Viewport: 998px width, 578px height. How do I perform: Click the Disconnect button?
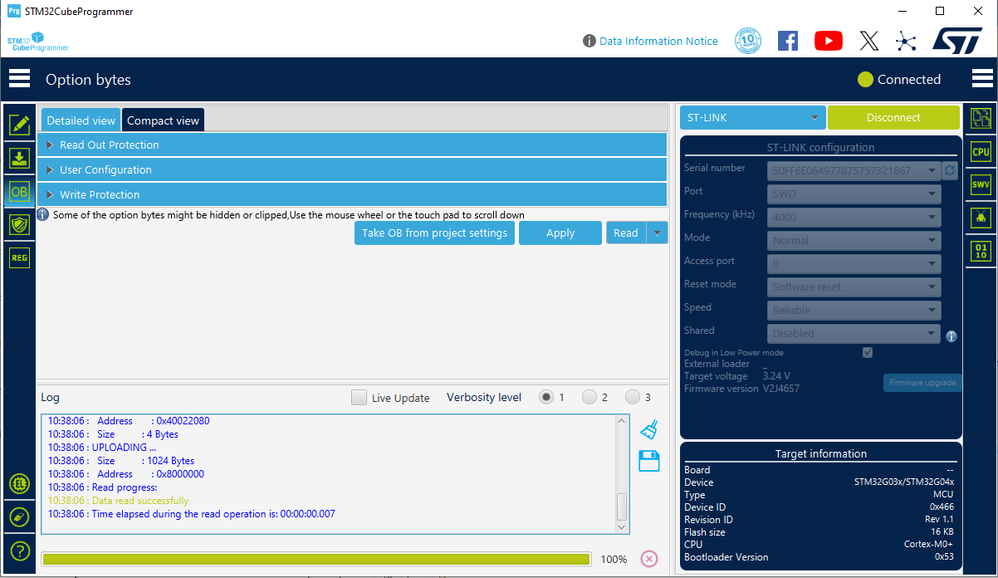click(893, 118)
